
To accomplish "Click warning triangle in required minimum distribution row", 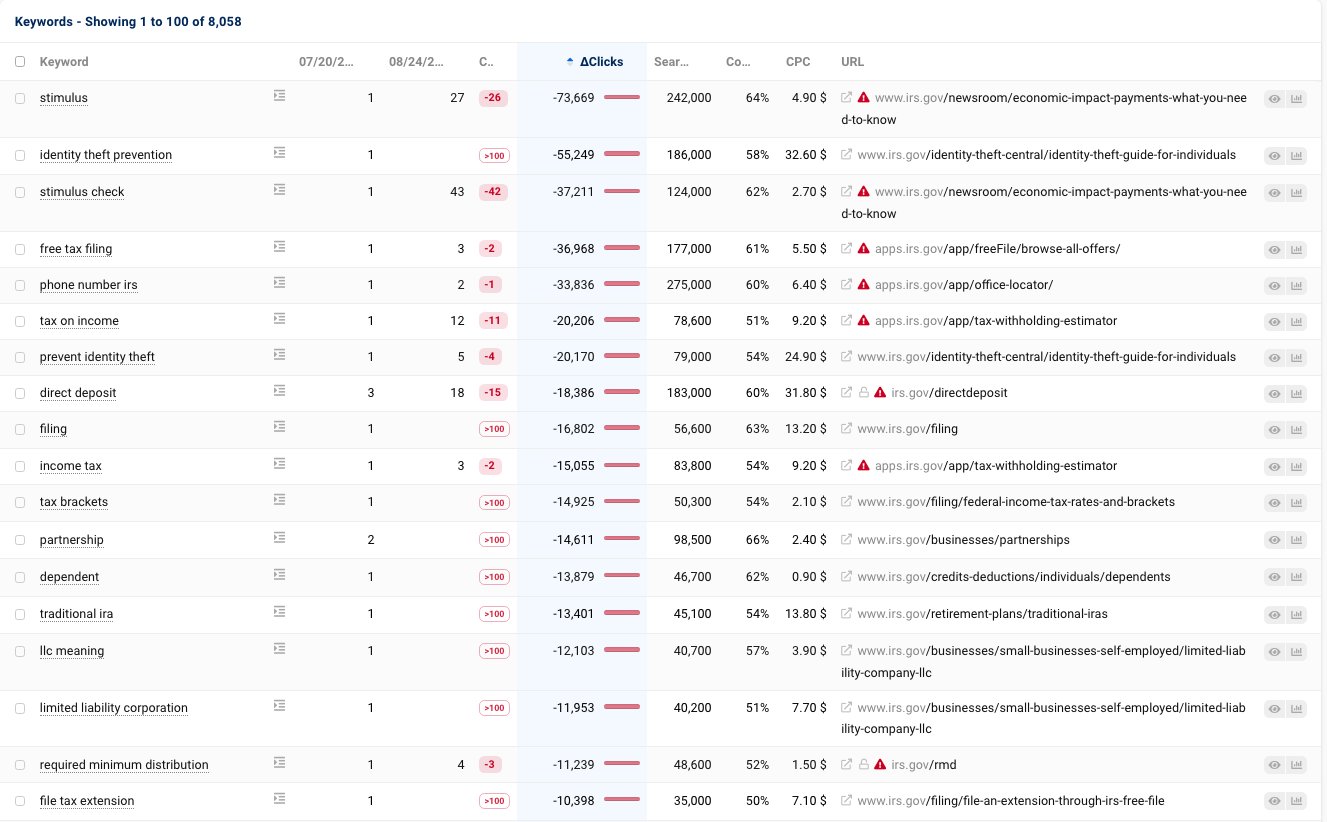I will 881,765.
